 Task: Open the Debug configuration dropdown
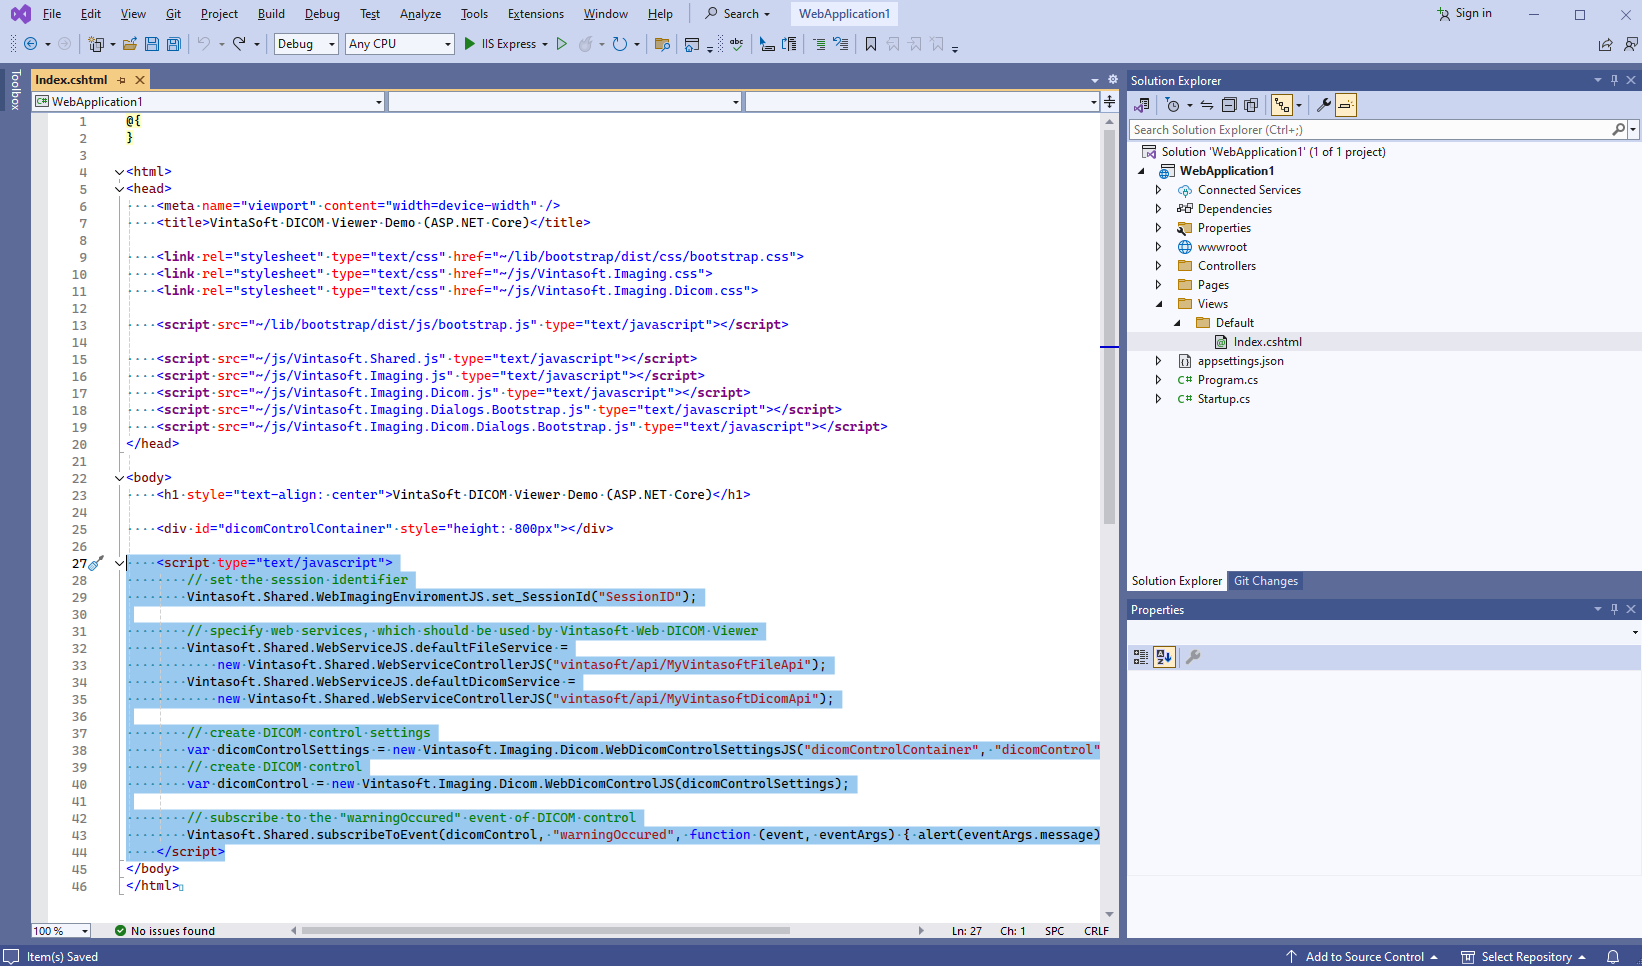pyautogui.click(x=306, y=44)
